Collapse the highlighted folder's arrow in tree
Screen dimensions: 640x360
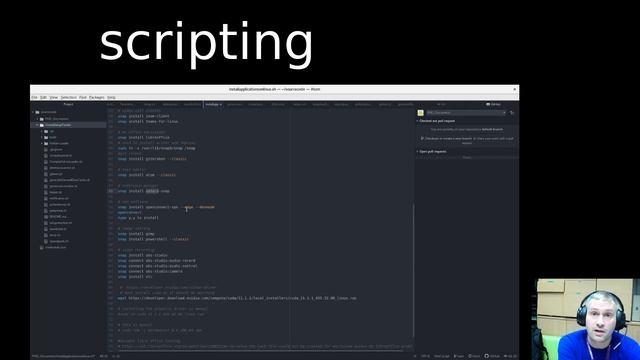38,125
